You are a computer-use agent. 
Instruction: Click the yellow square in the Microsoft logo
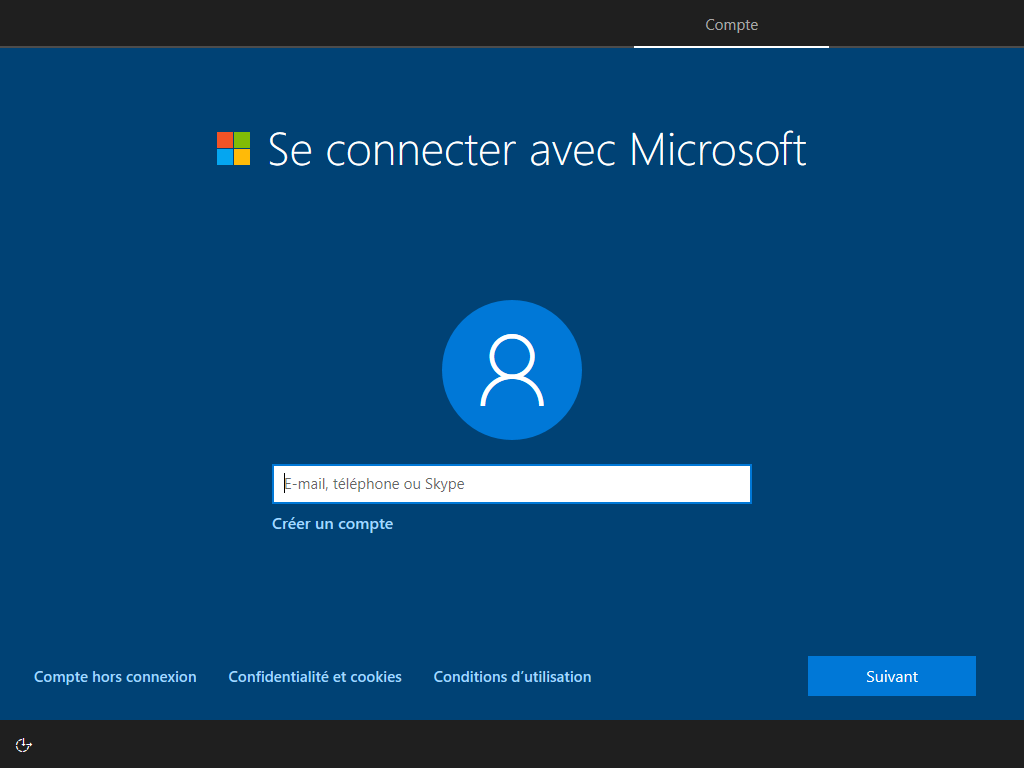(242, 157)
